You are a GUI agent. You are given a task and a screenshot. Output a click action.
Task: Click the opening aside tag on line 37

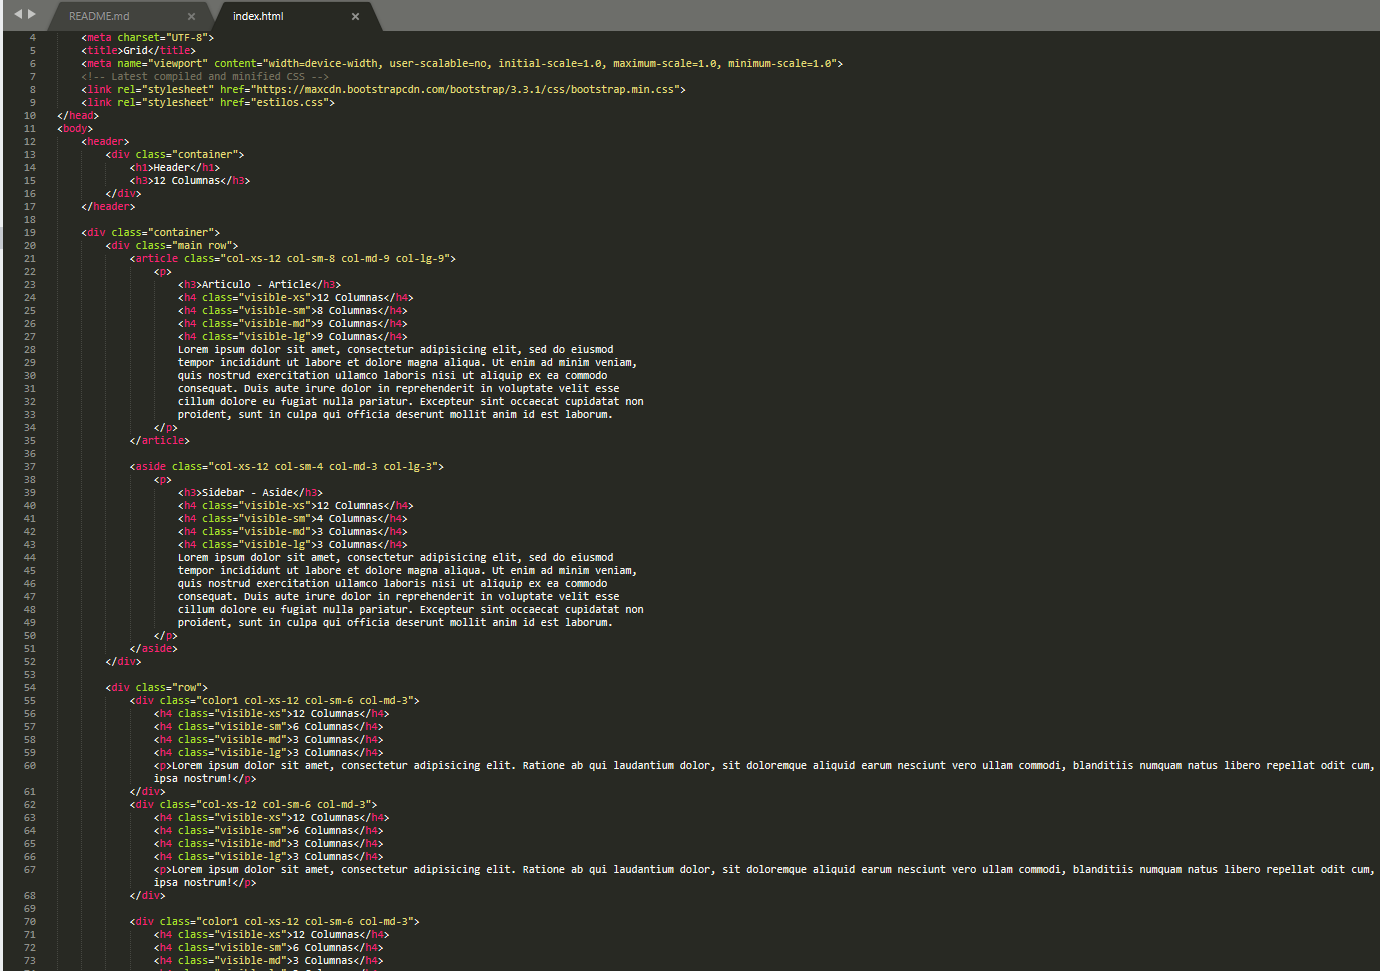tap(150, 467)
